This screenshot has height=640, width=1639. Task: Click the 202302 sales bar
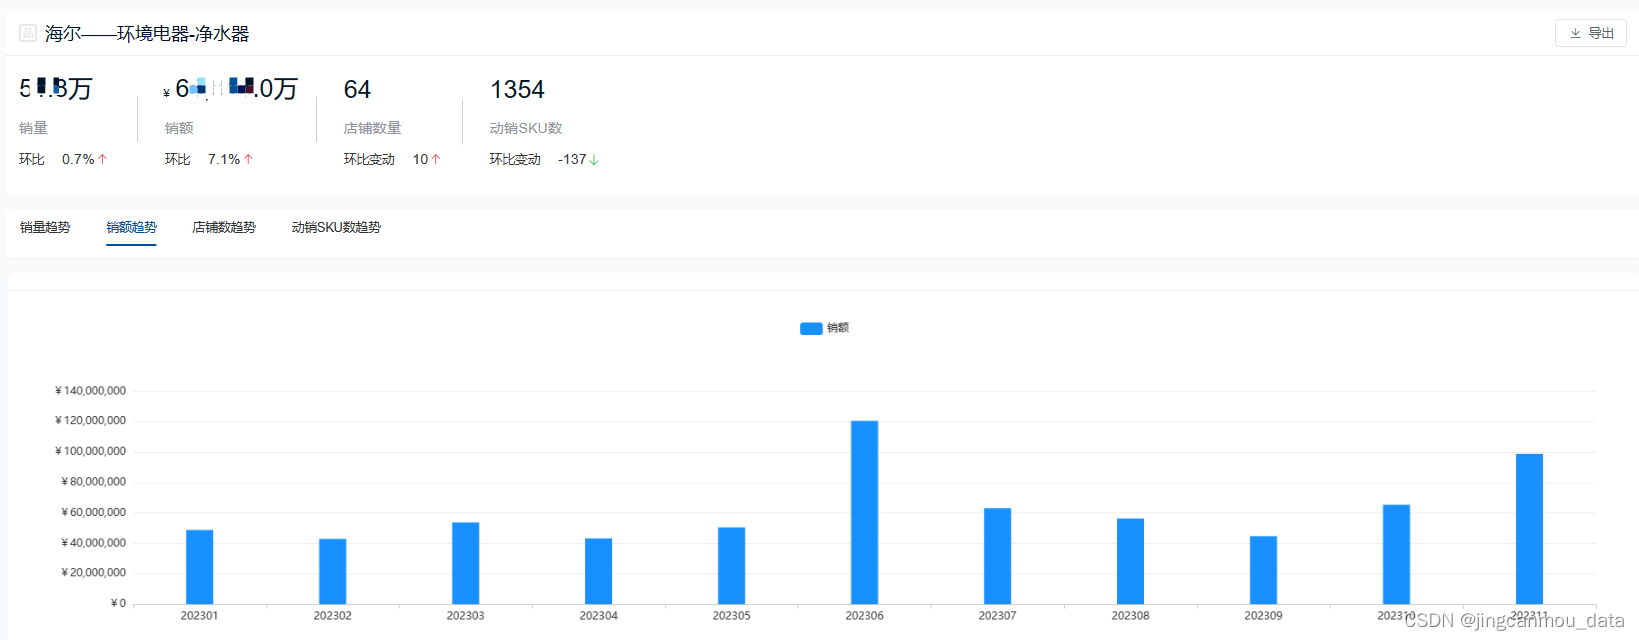click(x=332, y=571)
